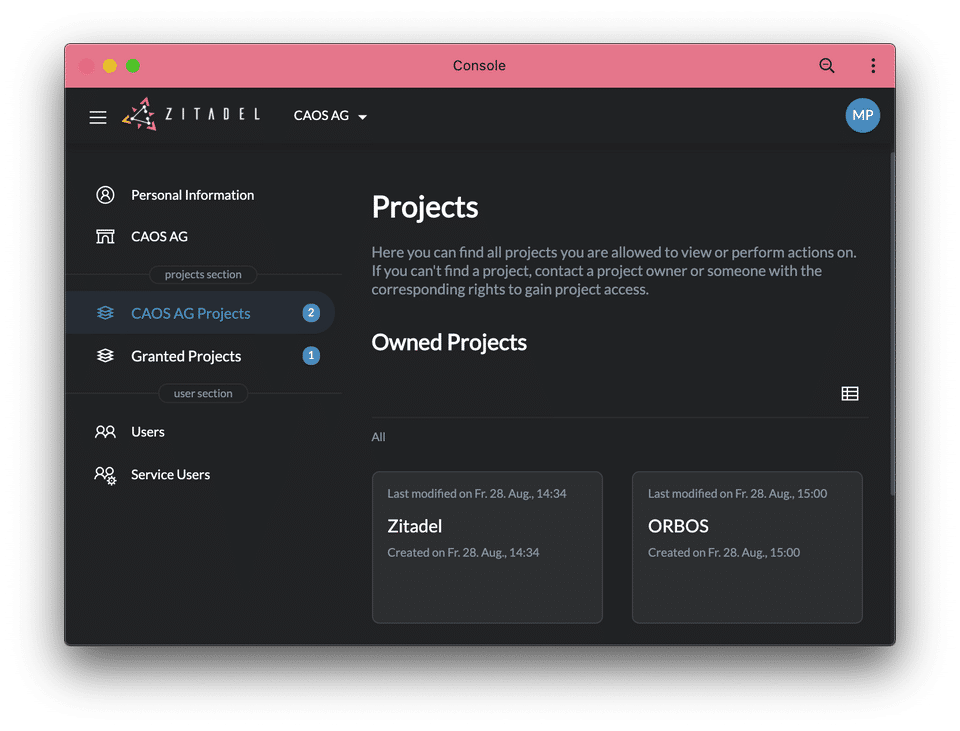Click 'Last modified on Fr. 28. Aug., 15:00' text

(x=738, y=493)
